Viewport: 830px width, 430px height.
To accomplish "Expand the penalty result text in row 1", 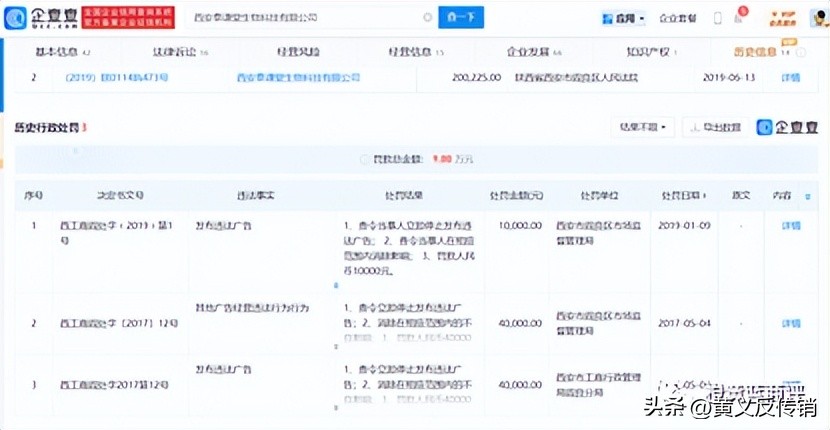I will (x=335, y=285).
